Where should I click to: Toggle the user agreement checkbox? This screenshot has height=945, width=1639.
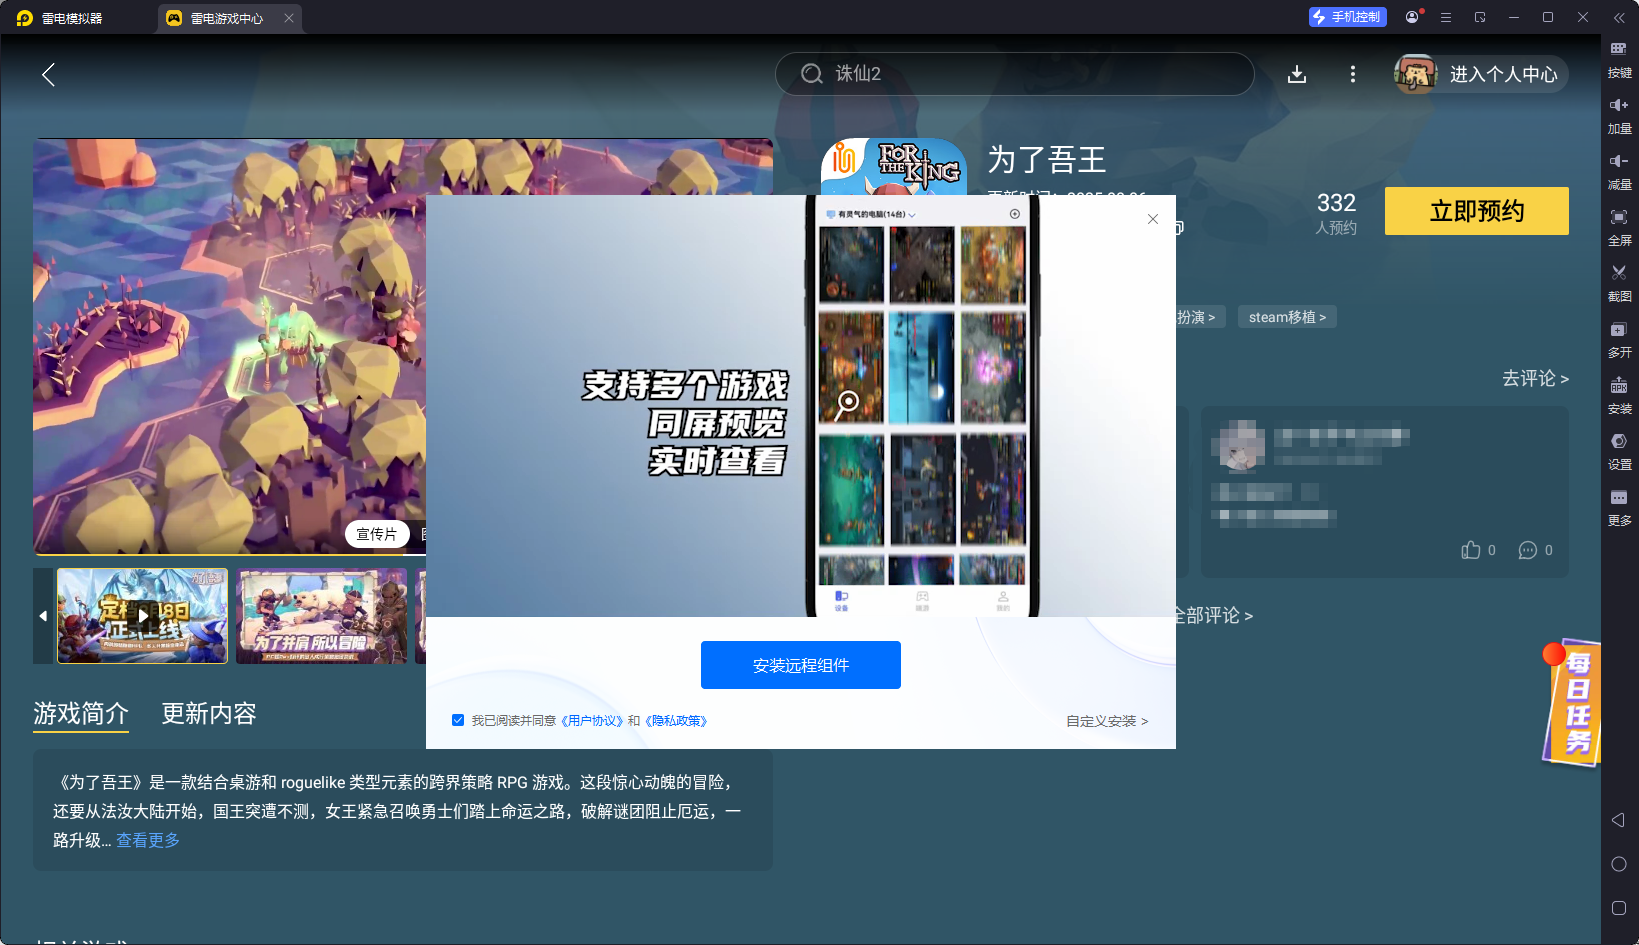(458, 720)
